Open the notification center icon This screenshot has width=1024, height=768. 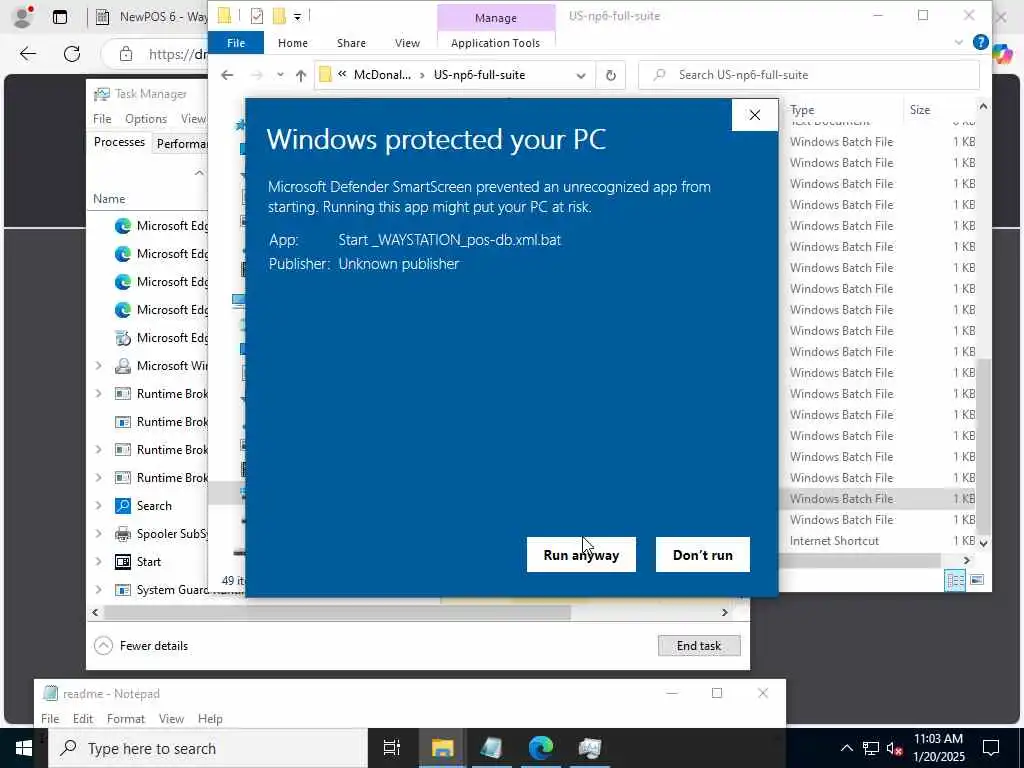pyautogui.click(x=991, y=748)
